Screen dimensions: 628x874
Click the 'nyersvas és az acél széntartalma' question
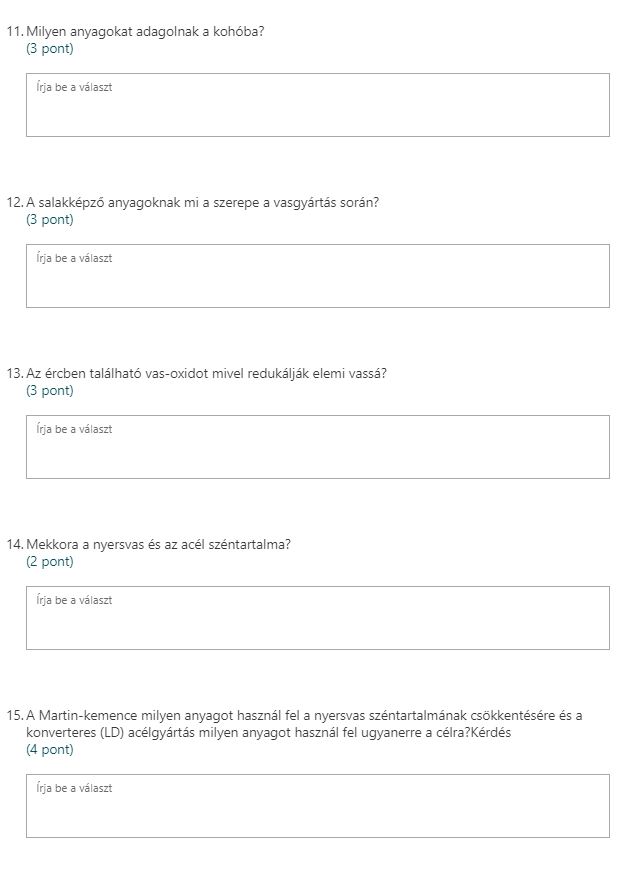(x=158, y=544)
